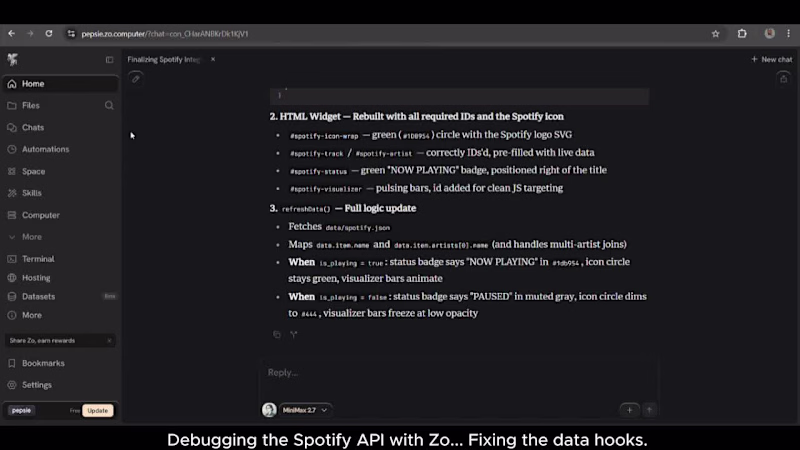Switch to the Finalizing Spotify Integ tab
The width and height of the screenshot is (800, 450).
pyautogui.click(x=164, y=60)
